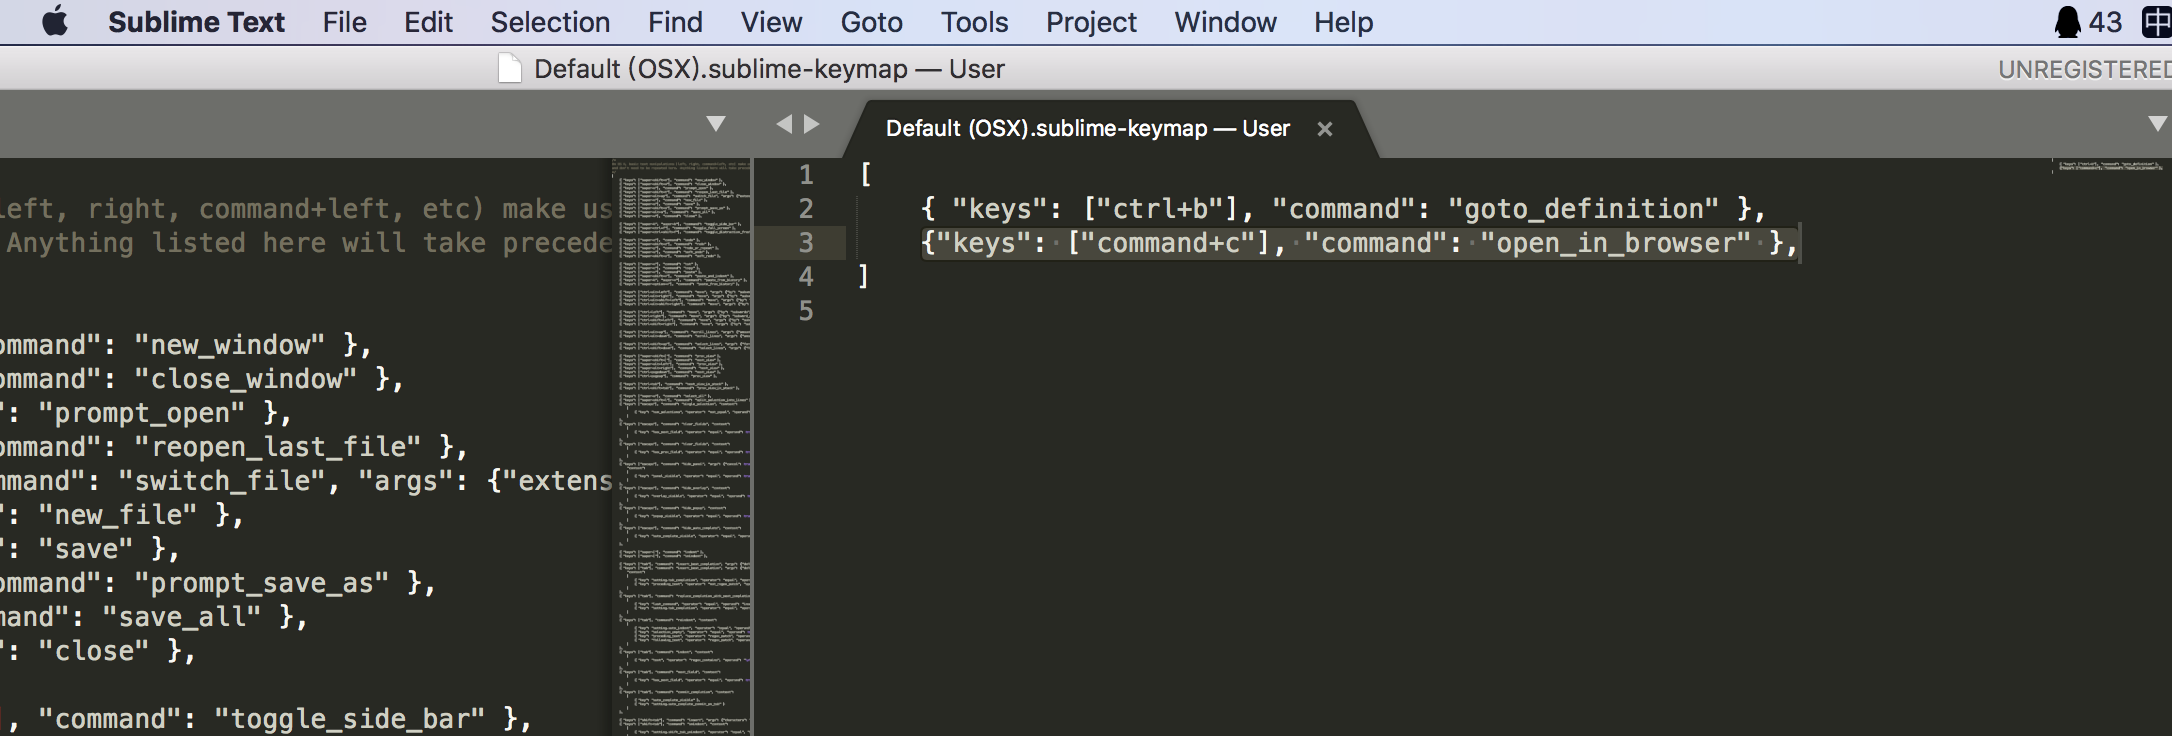Click "new_window" in left pane
The width and height of the screenshot is (2172, 736).
pyautogui.click(x=230, y=345)
